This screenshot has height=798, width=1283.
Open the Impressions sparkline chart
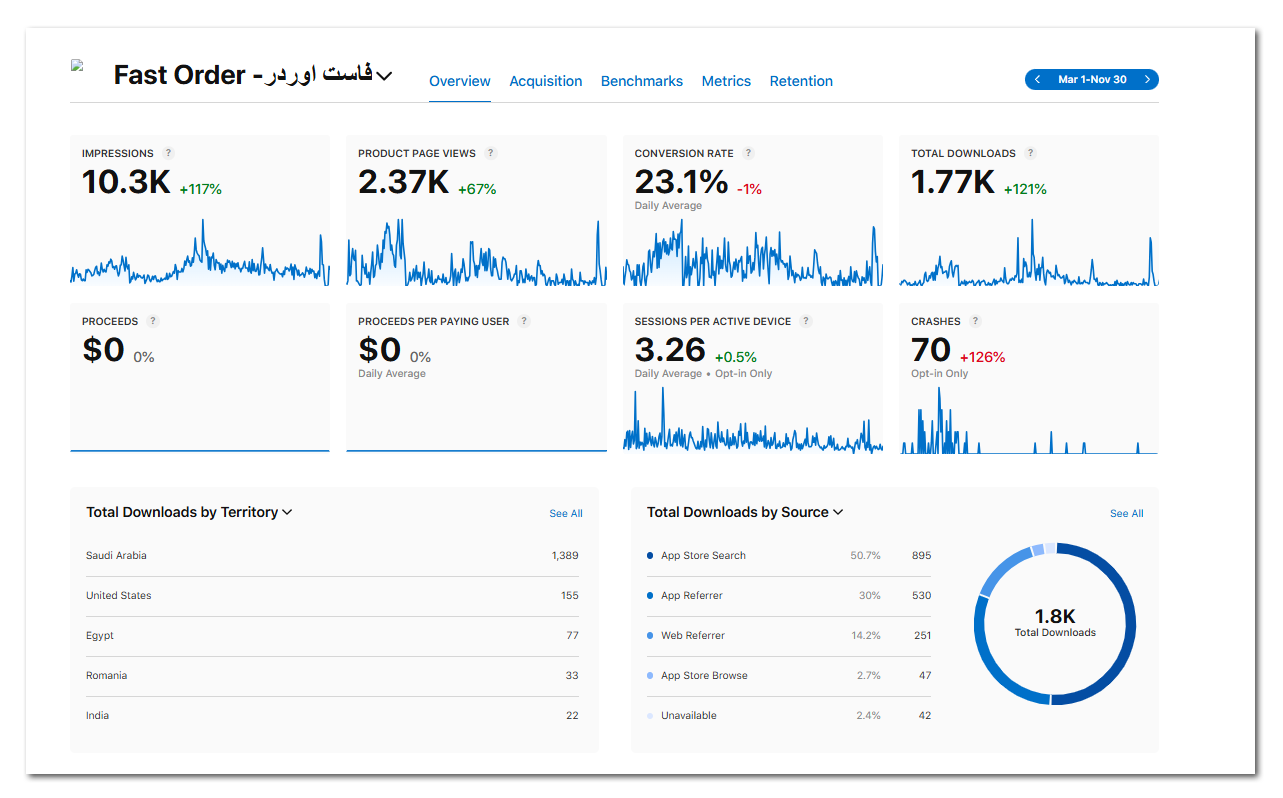(200, 253)
